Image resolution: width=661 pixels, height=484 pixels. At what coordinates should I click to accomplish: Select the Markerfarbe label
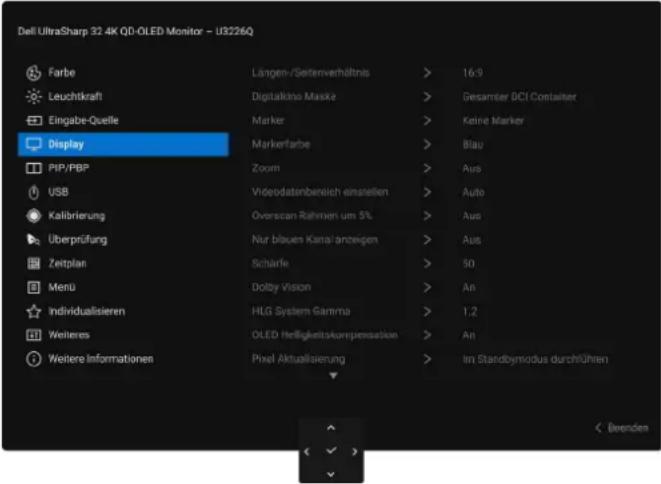tap(281, 145)
